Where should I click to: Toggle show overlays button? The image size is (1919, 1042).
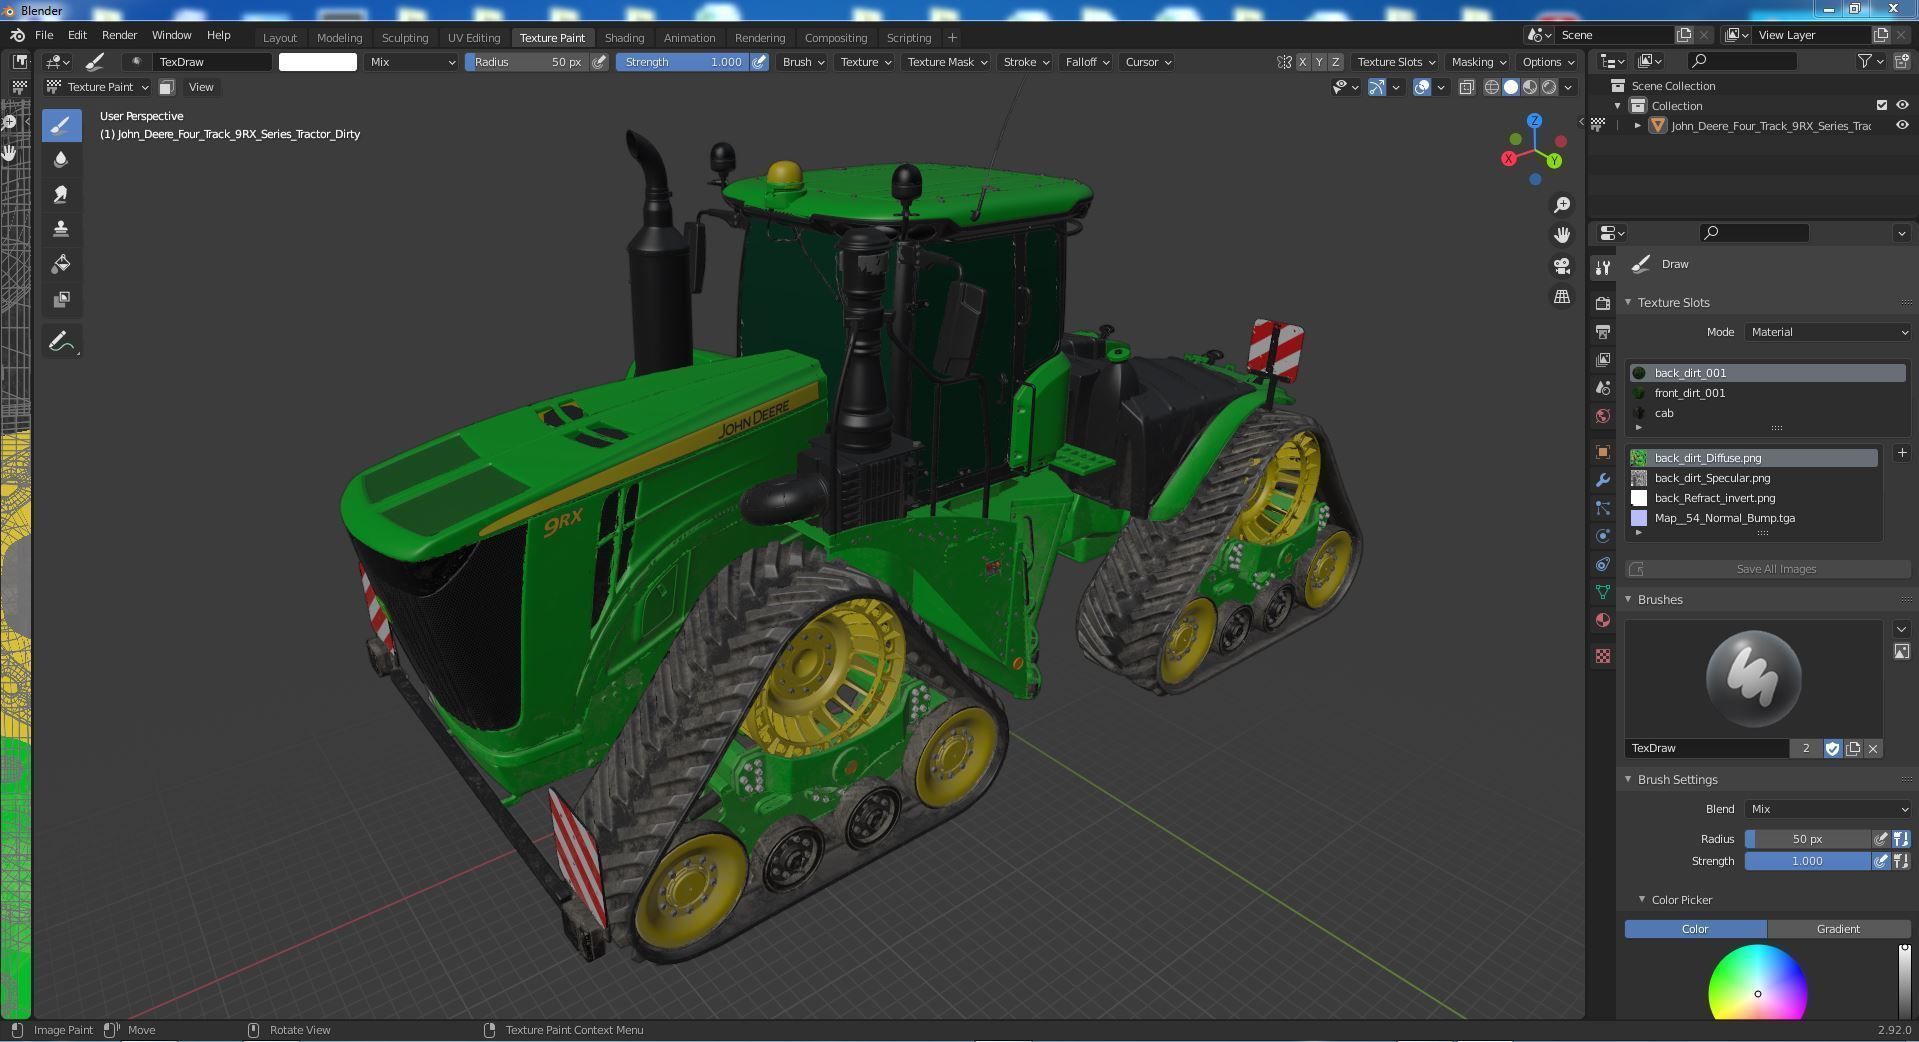click(x=1422, y=87)
